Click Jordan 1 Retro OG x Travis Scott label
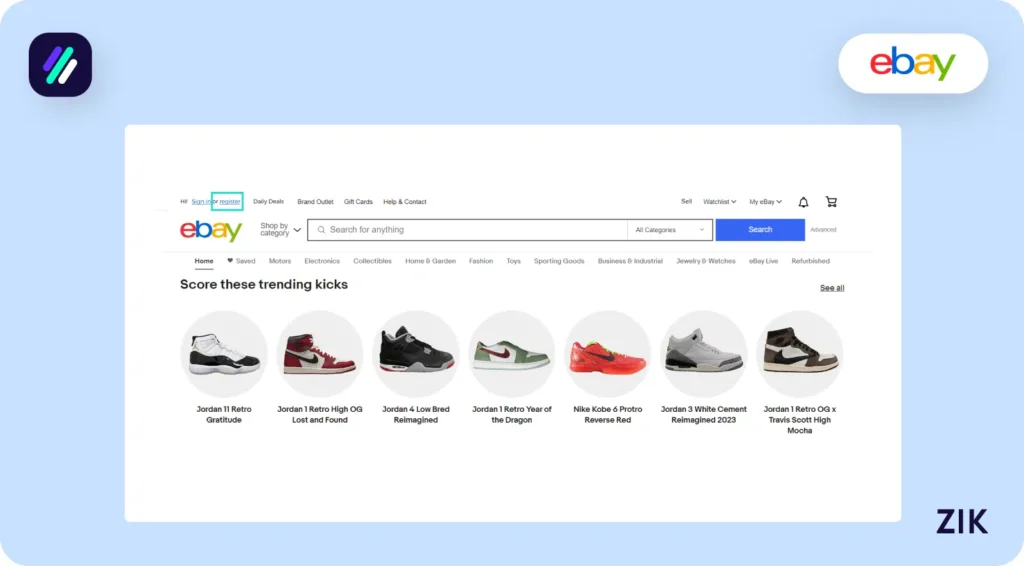Screen dimensions: 1024x566 click(x=799, y=420)
